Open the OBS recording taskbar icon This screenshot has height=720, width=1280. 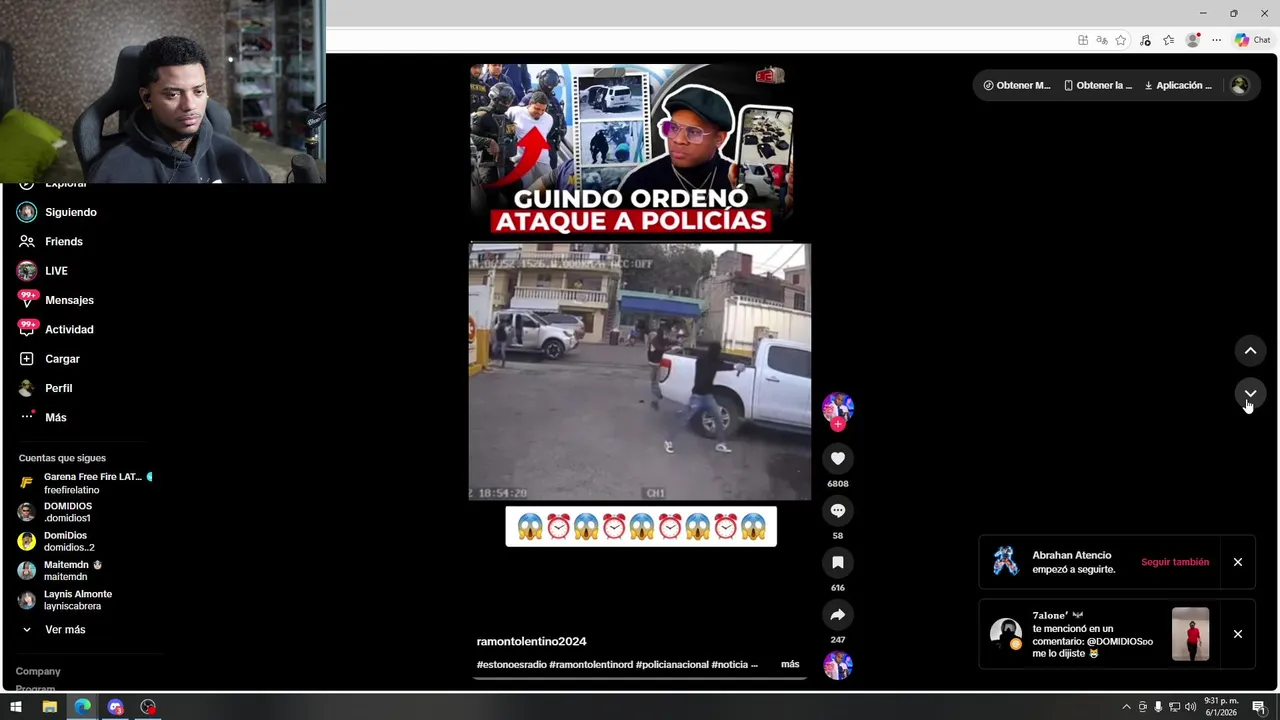coord(148,707)
